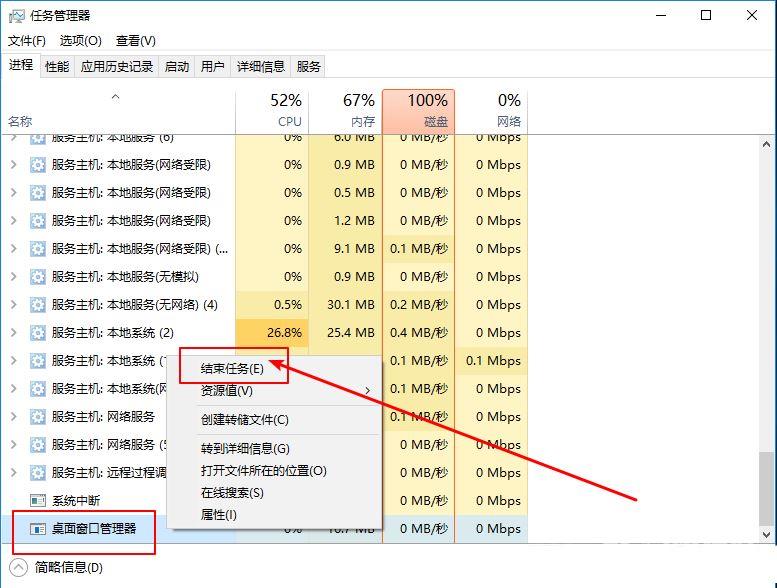Expand the 本地服务(无网络) (4) row
Image resolution: width=777 pixels, height=588 pixels.
click(x=14, y=305)
